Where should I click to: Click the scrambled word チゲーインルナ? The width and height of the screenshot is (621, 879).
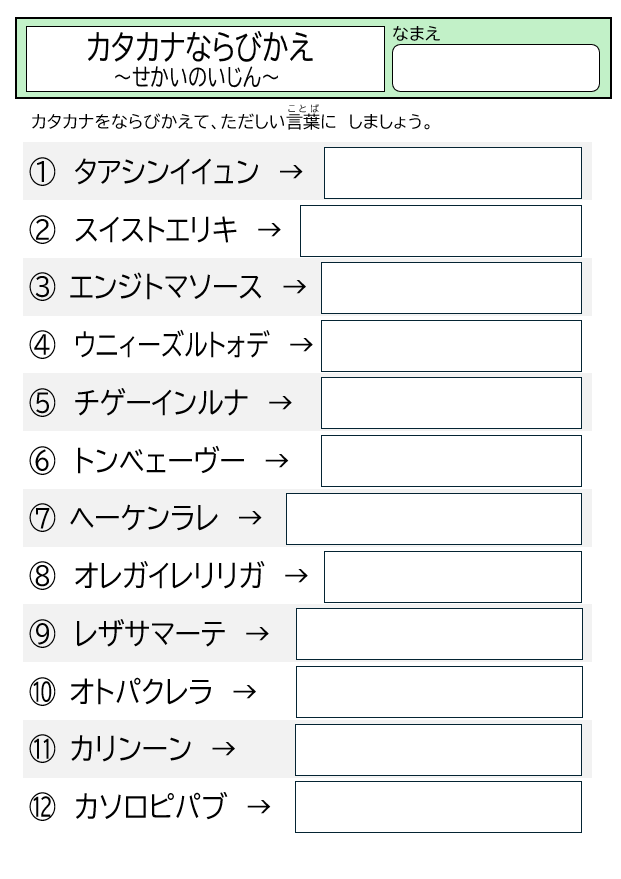pyautogui.click(x=161, y=403)
